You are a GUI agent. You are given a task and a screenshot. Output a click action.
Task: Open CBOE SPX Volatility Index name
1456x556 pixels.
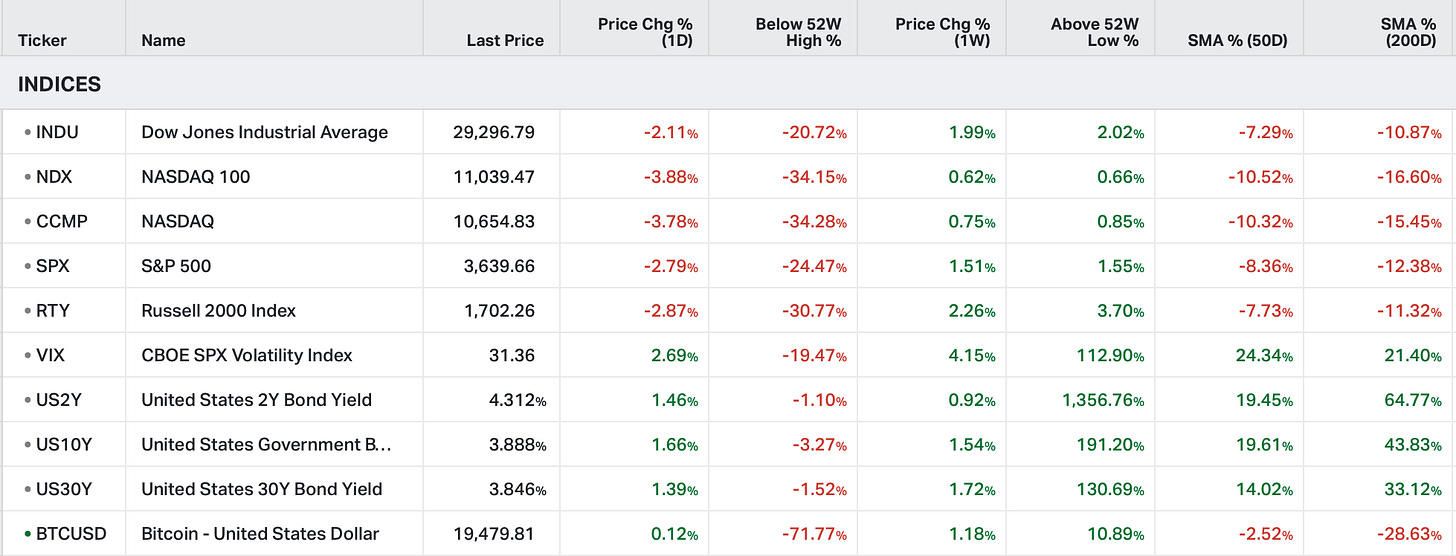point(247,355)
